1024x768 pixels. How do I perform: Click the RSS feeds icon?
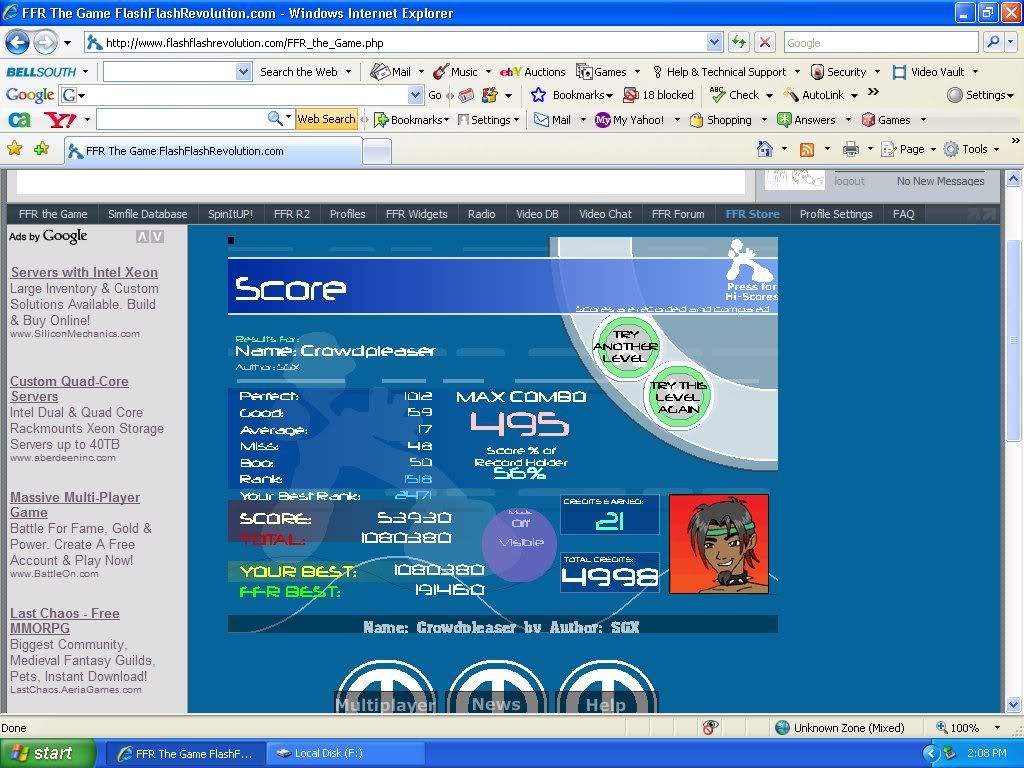tap(806, 149)
